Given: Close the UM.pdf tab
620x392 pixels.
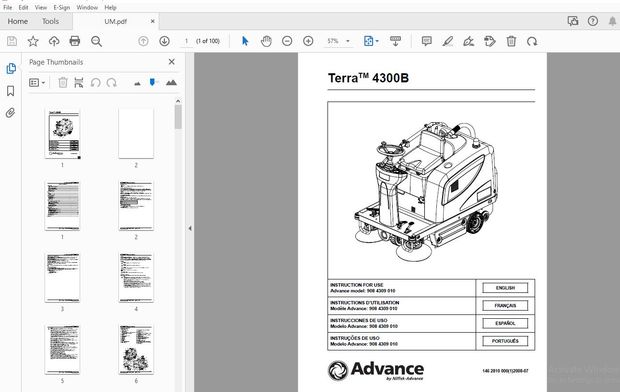Looking at the screenshot, I should click(x=153, y=21).
